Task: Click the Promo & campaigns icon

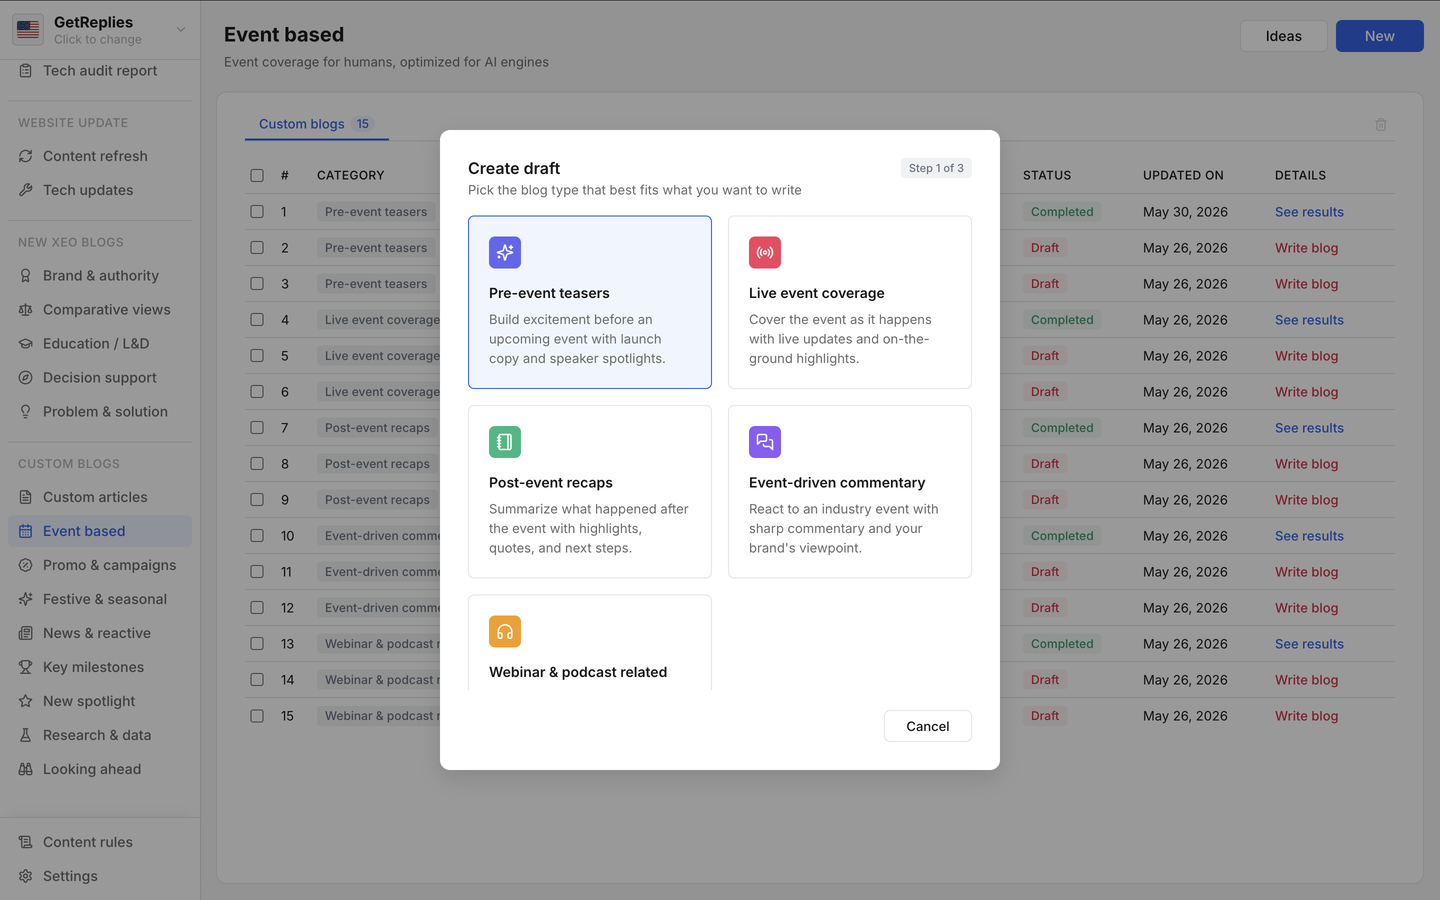Action: (26, 565)
